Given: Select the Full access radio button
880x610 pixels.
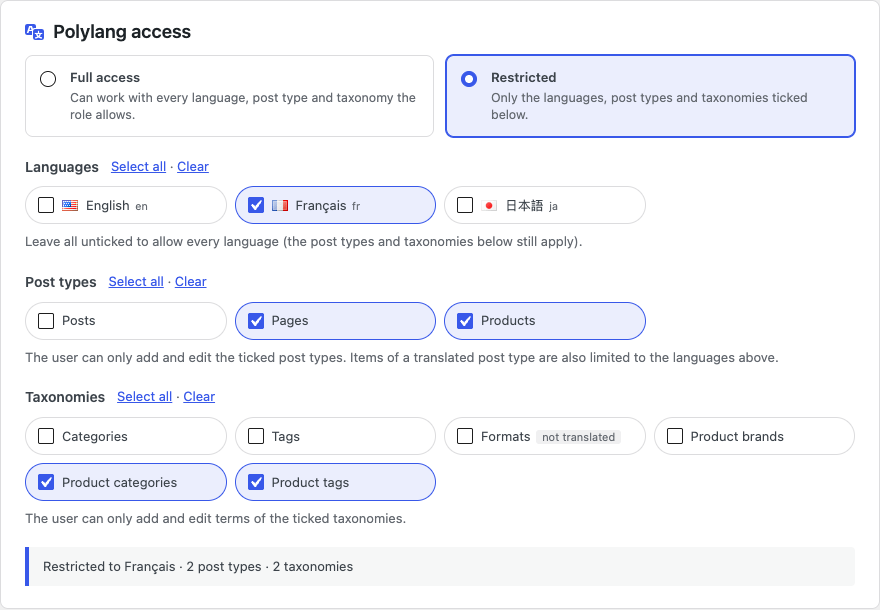Looking at the screenshot, I should pos(48,79).
